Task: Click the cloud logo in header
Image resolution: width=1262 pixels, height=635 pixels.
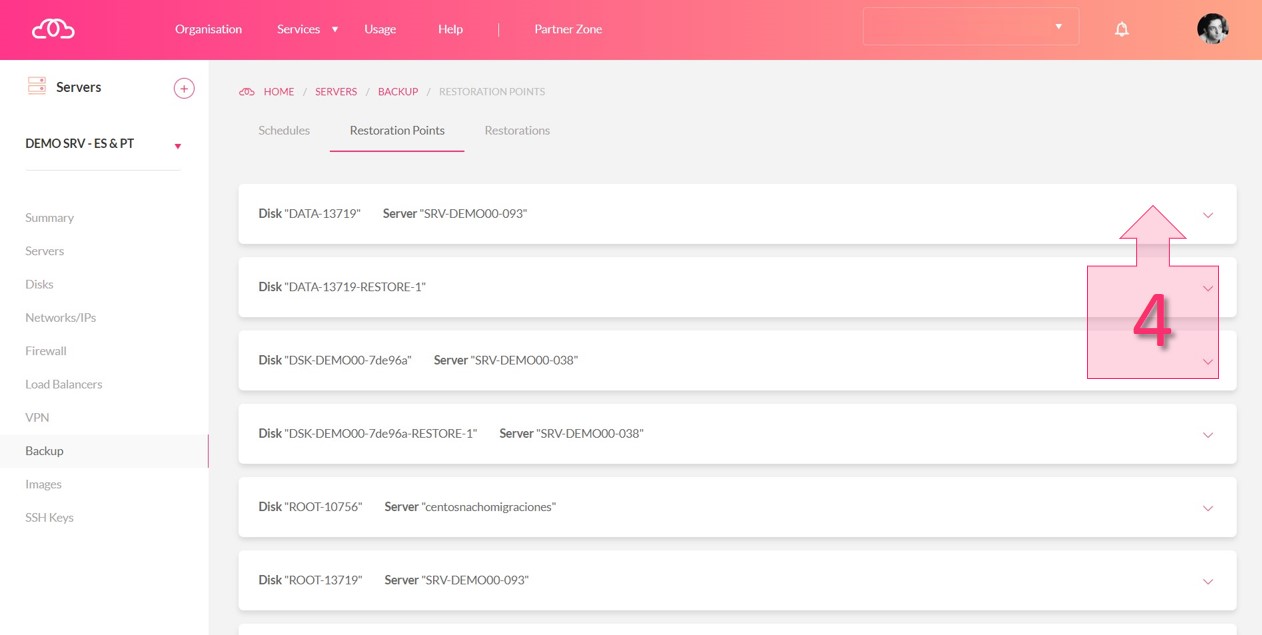Action: pos(53,29)
